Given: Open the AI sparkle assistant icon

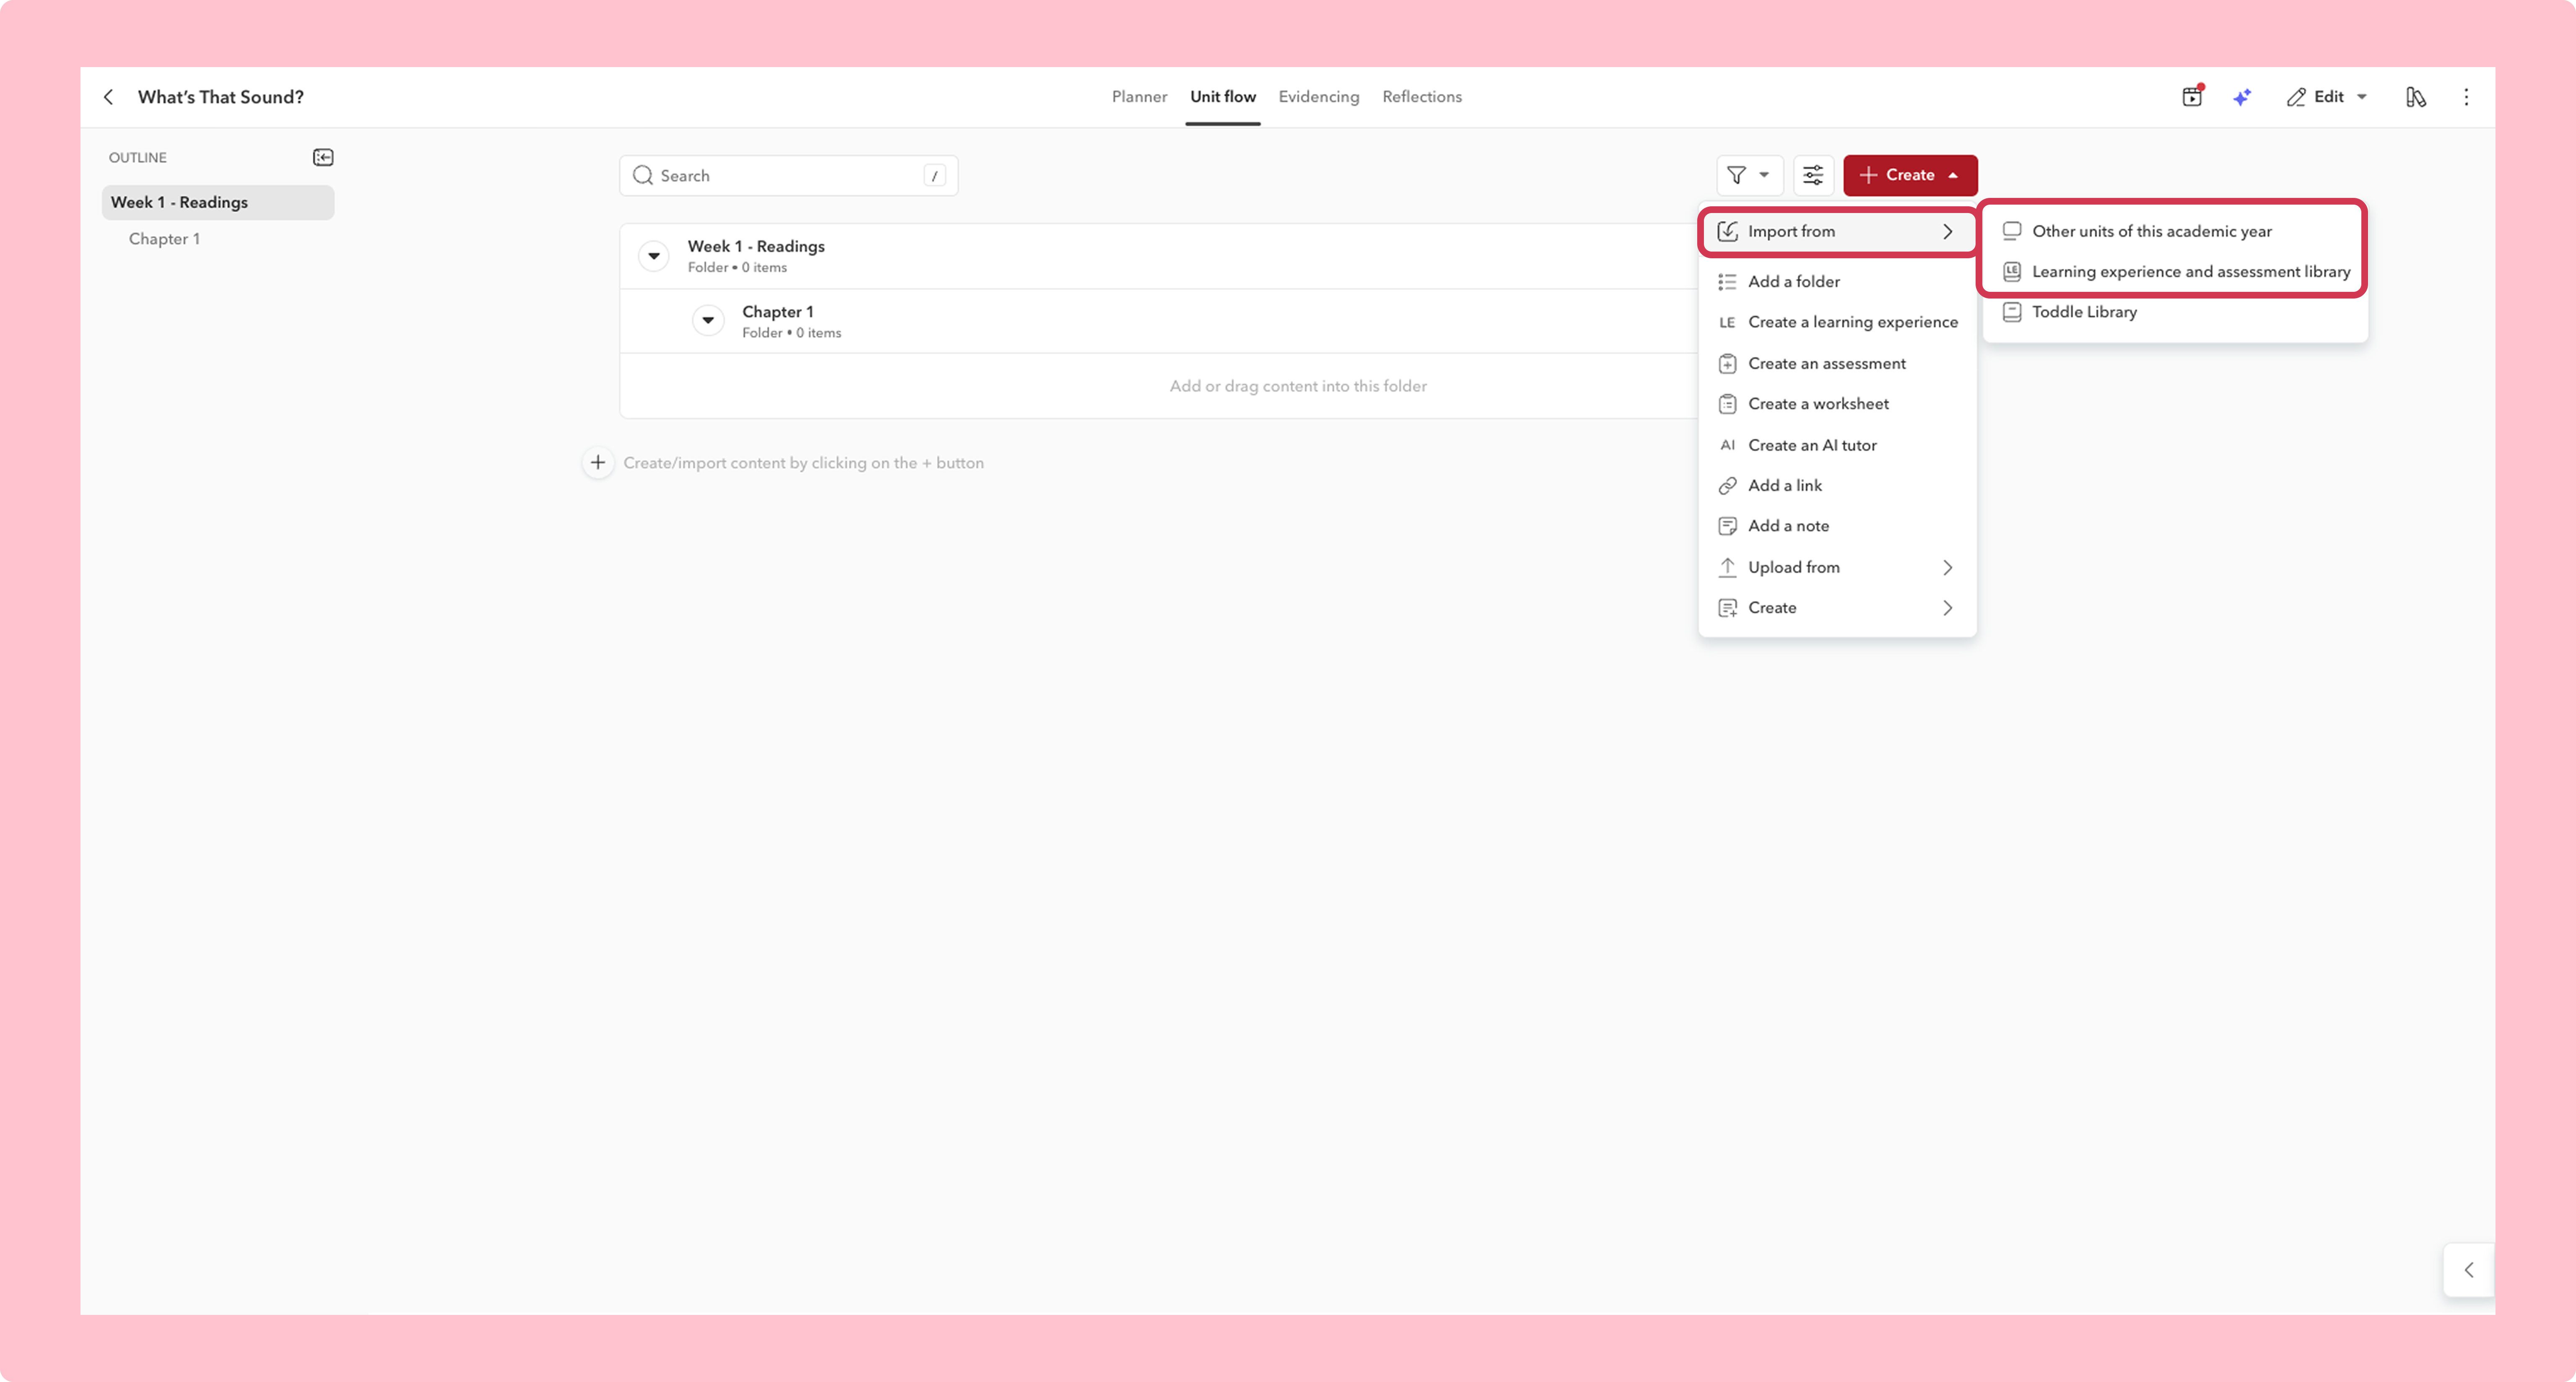Looking at the screenshot, I should (x=2242, y=97).
